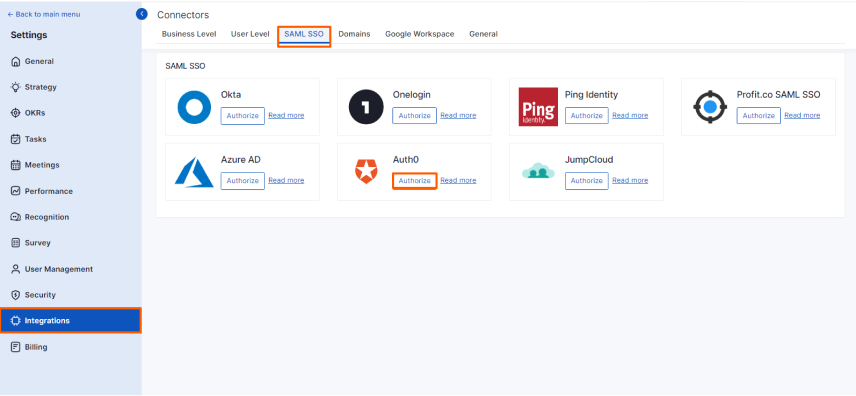Authorize the Okta connector
The image size is (856, 396).
tap(242, 116)
